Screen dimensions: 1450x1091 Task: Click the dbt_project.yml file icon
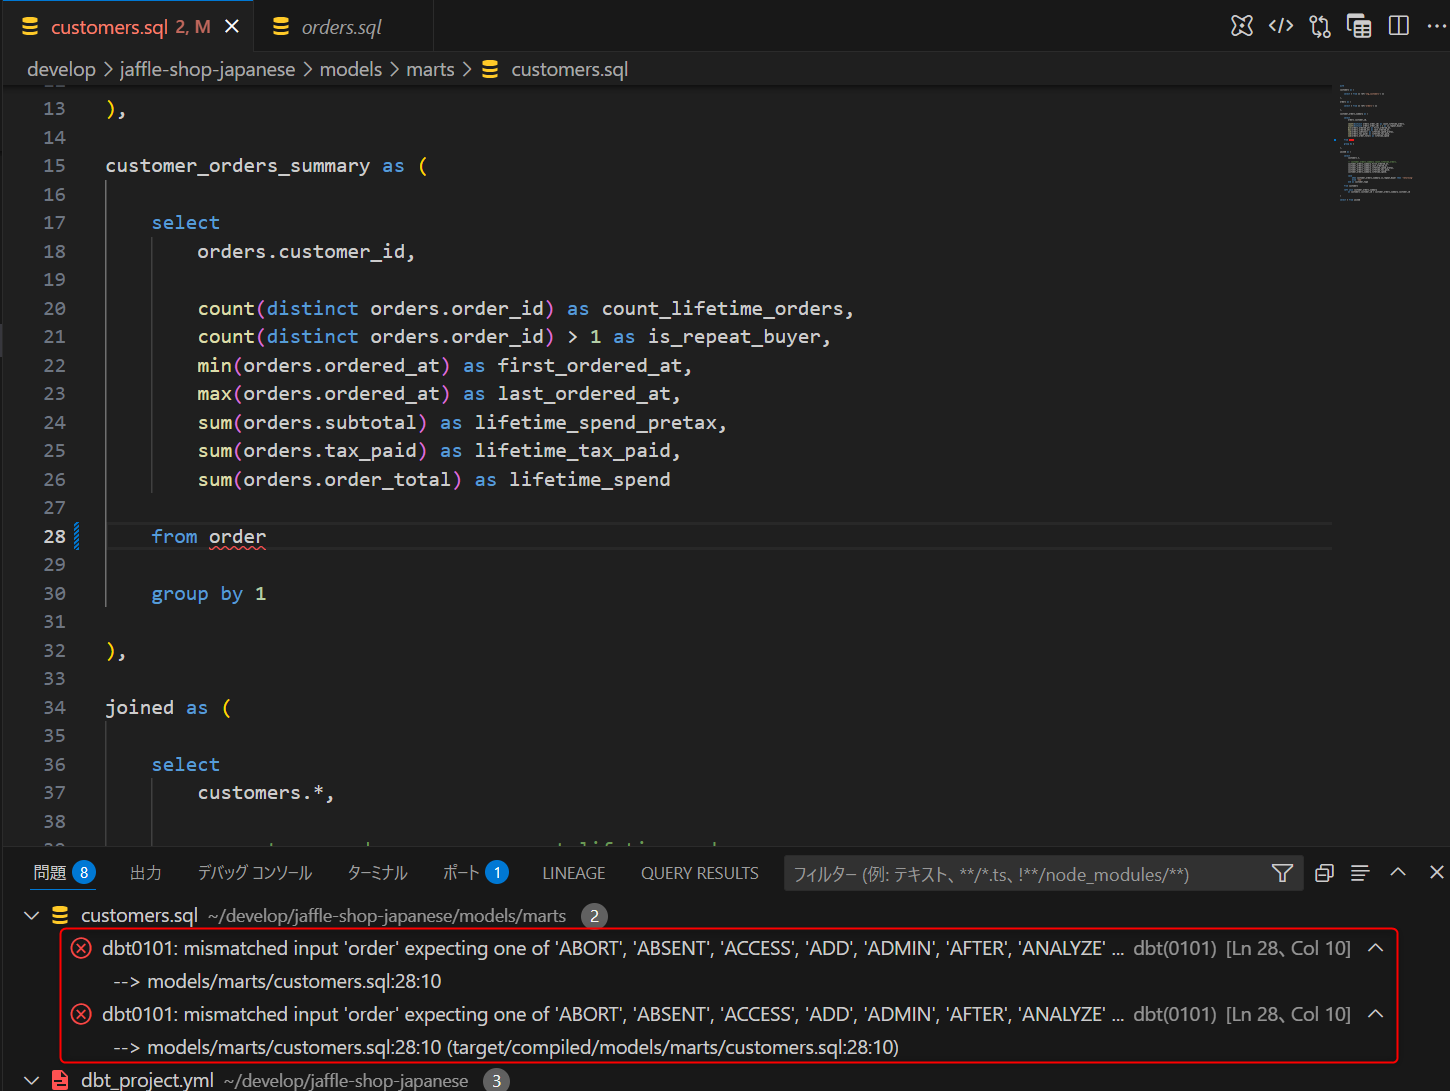click(x=60, y=1080)
